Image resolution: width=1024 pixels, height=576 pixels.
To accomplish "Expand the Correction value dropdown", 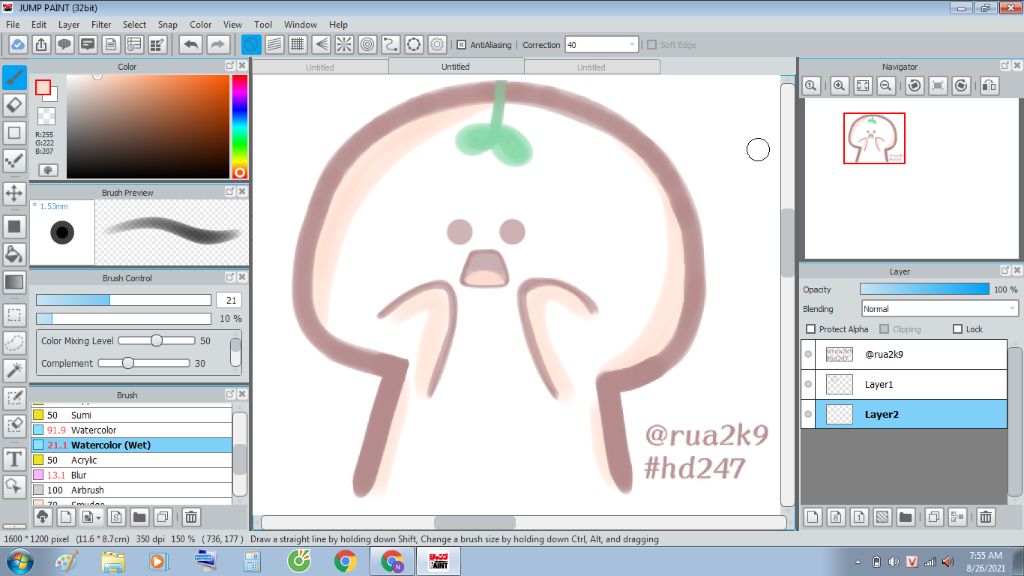I will [632, 45].
